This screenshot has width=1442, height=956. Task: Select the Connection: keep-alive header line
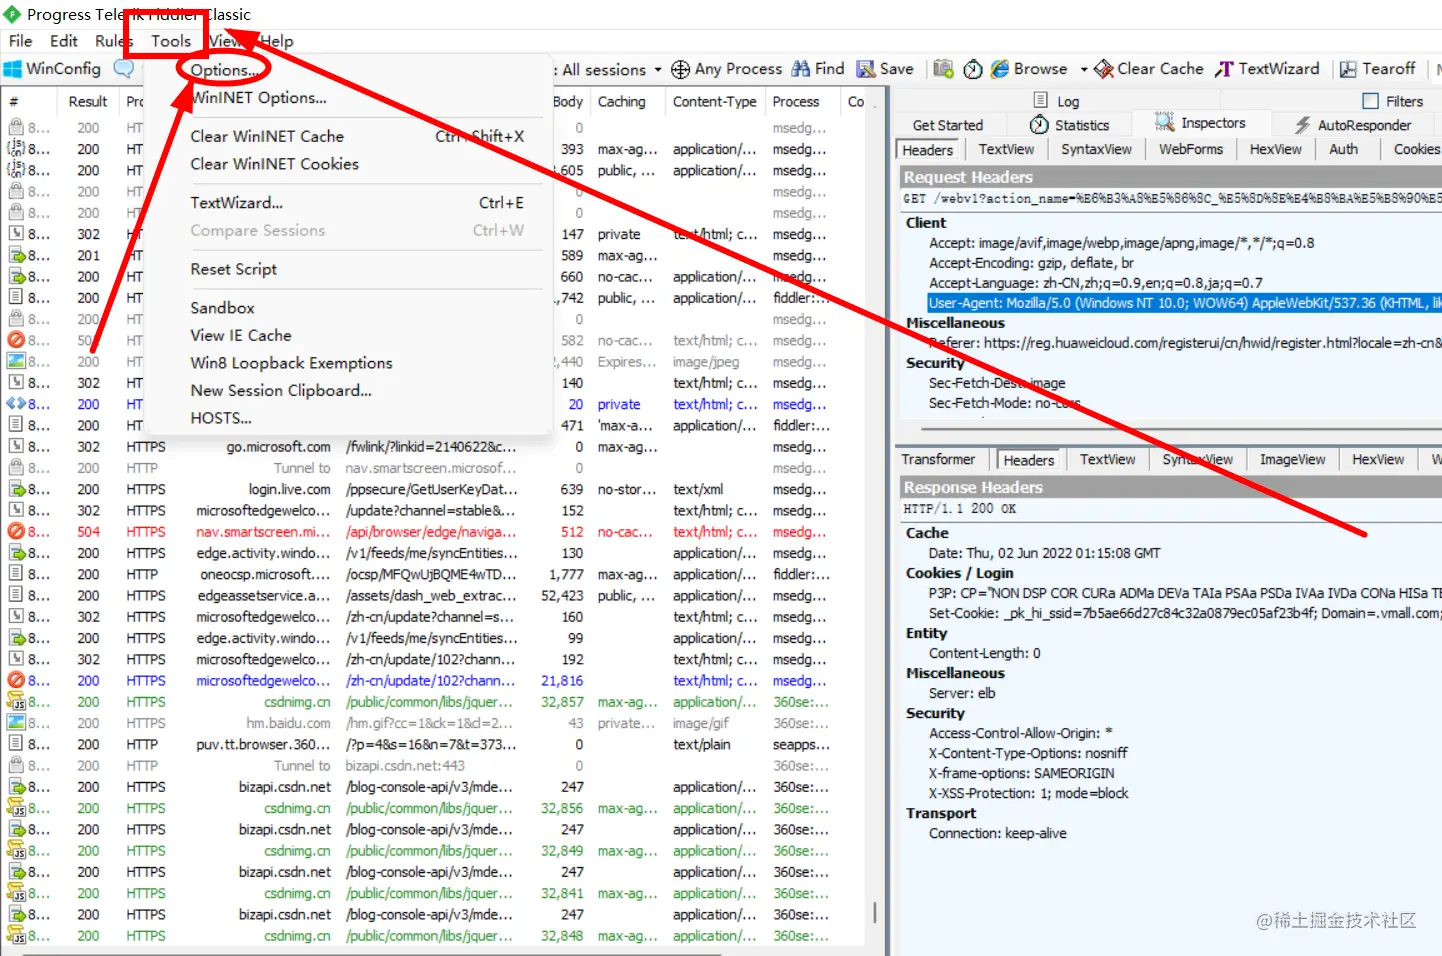pyautogui.click(x=998, y=833)
